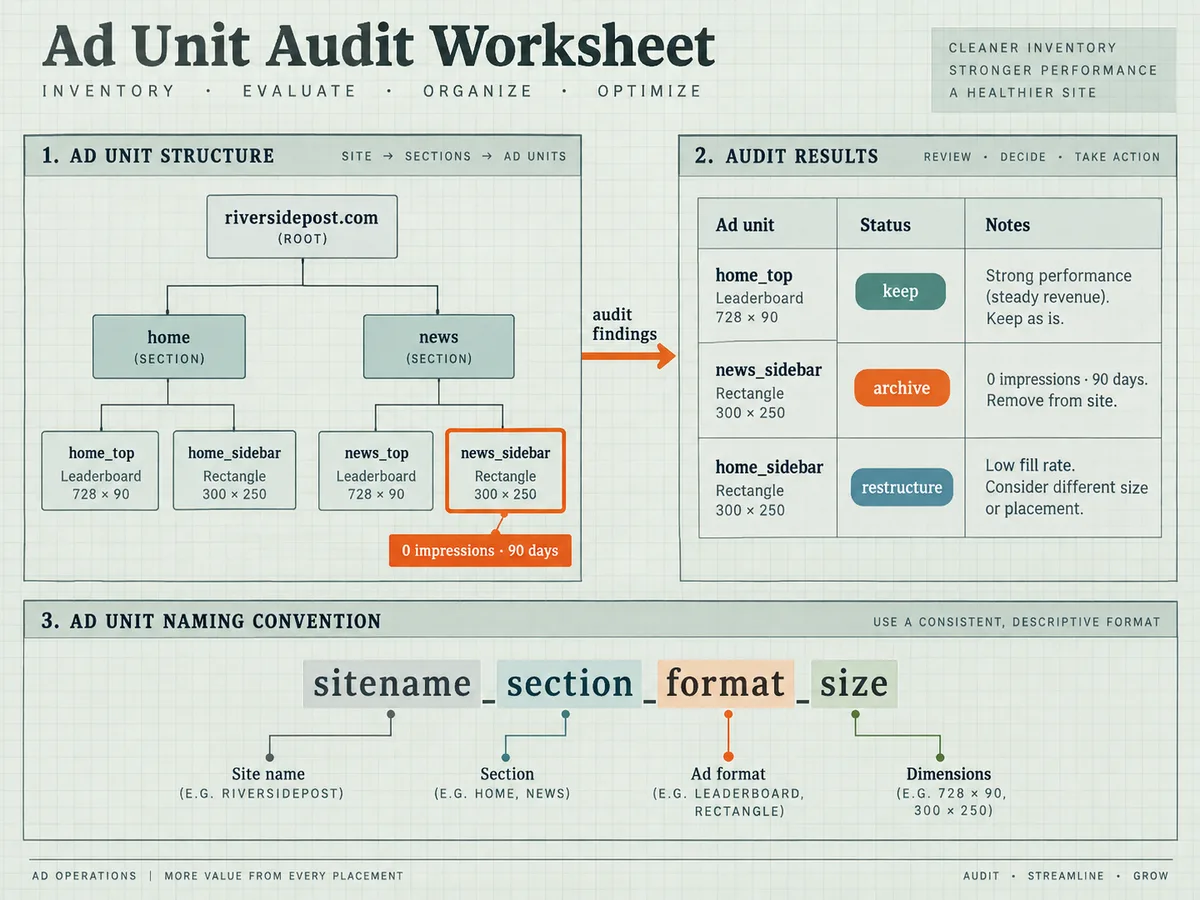The height and width of the screenshot is (900, 1200).
Task: Click the home_top table cell
Action: point(767,295)
